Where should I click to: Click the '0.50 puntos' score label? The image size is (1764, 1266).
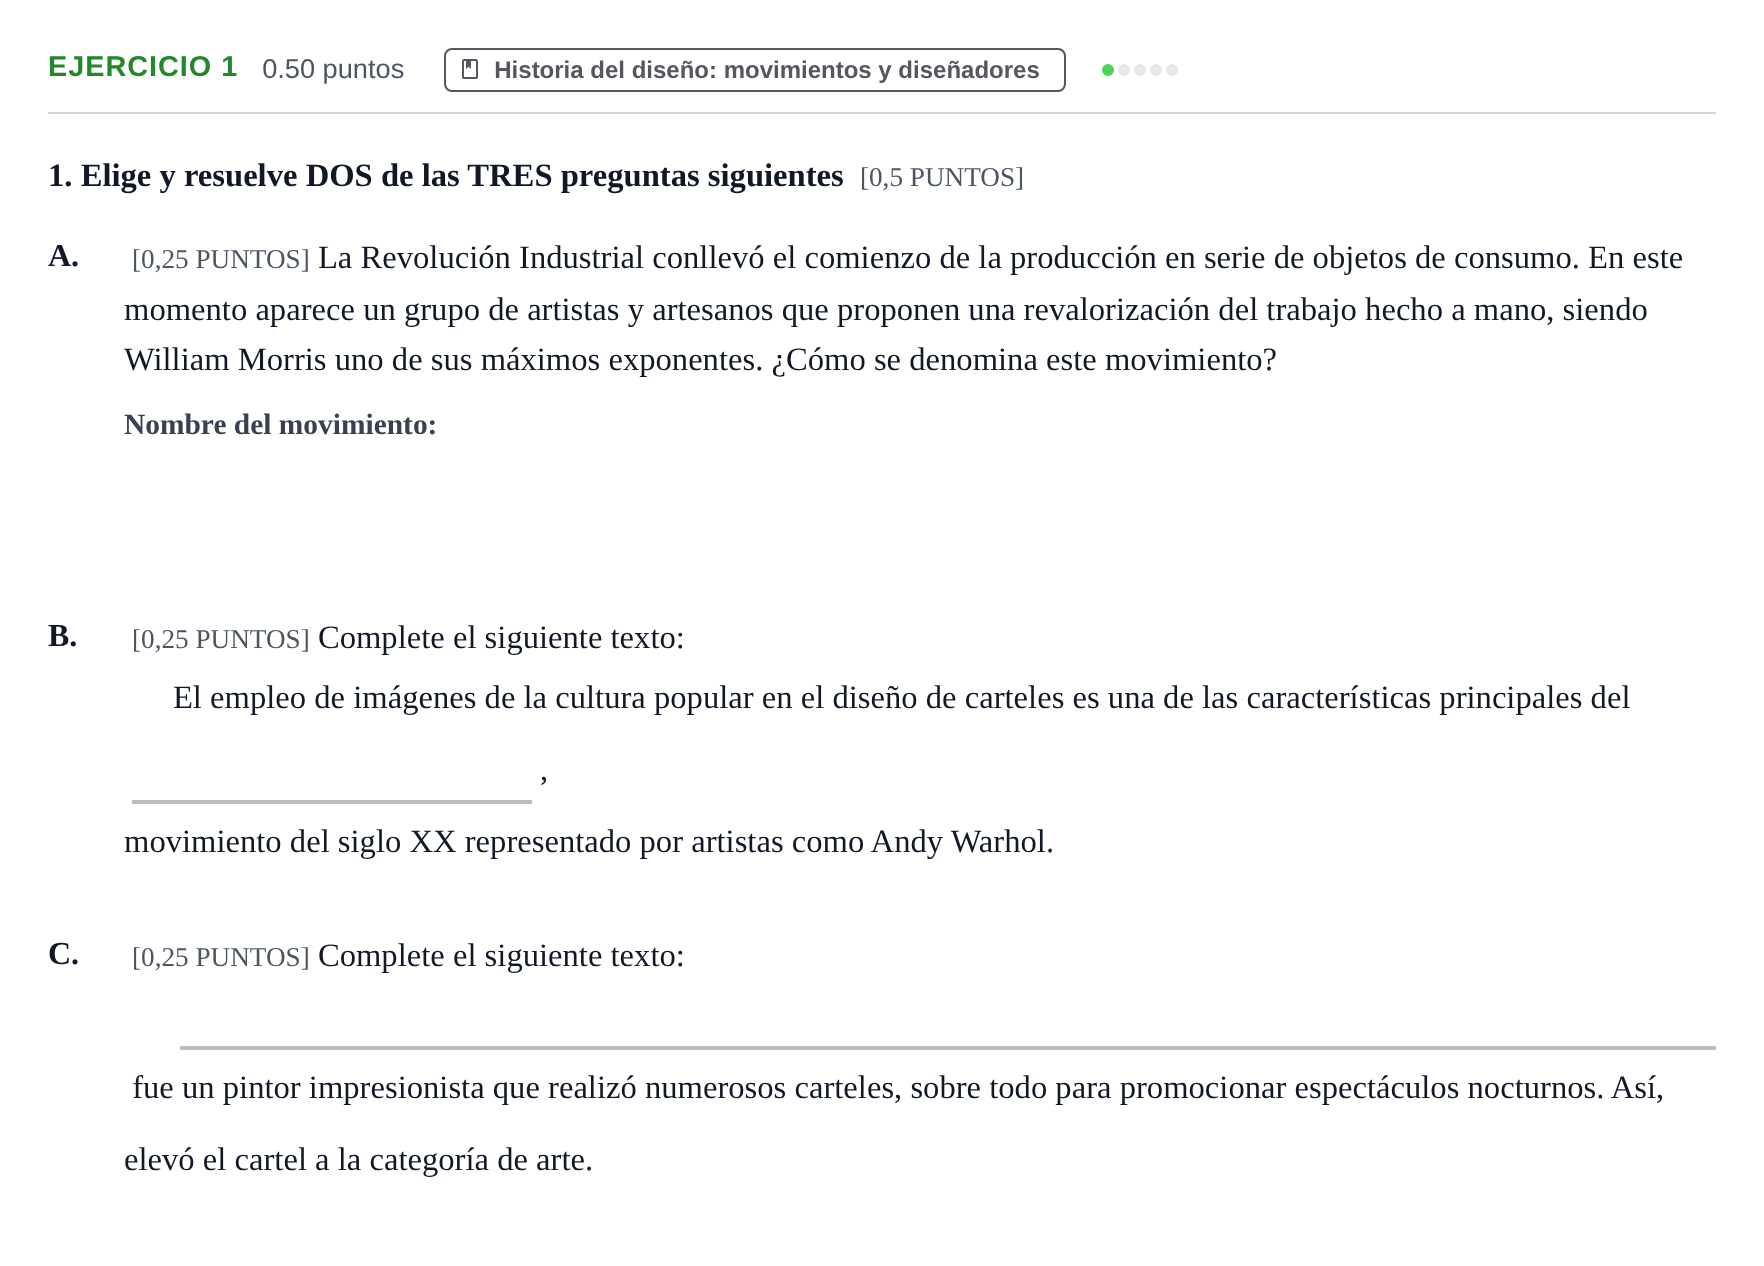point(333,69)
